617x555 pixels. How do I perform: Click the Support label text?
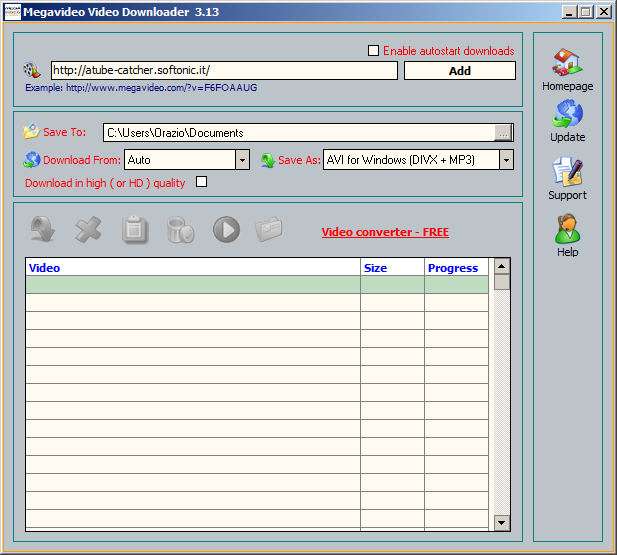tap(567, 195)
